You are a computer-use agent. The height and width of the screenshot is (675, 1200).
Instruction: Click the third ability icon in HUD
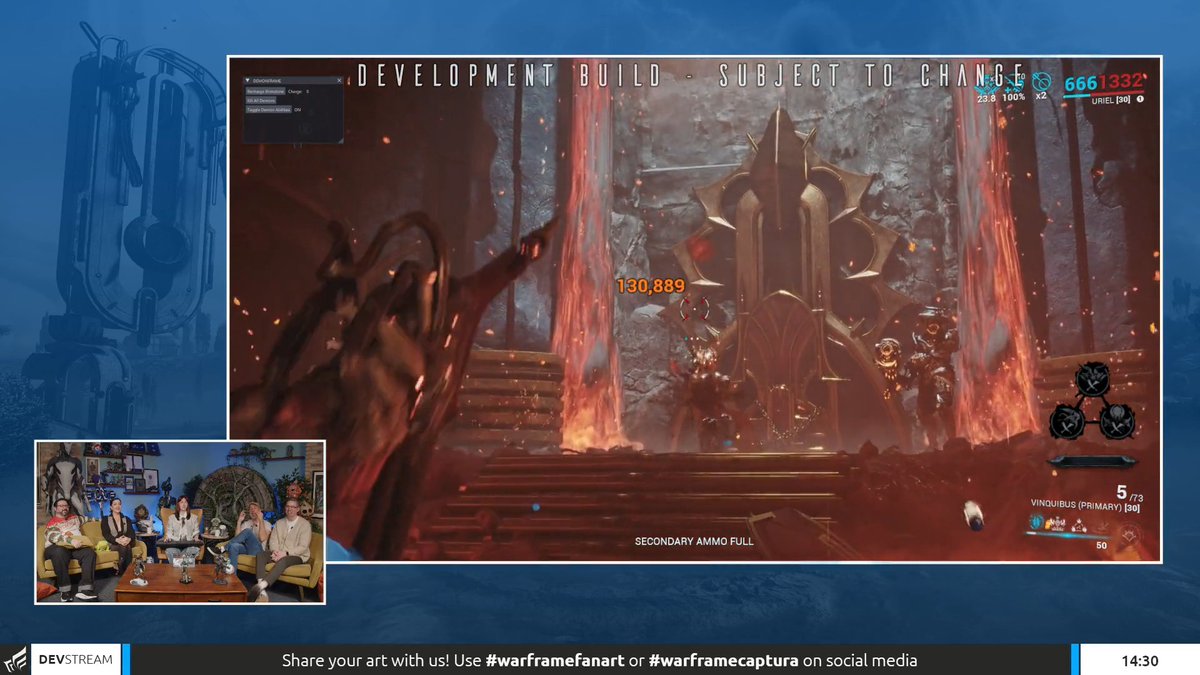(1079, 527)
